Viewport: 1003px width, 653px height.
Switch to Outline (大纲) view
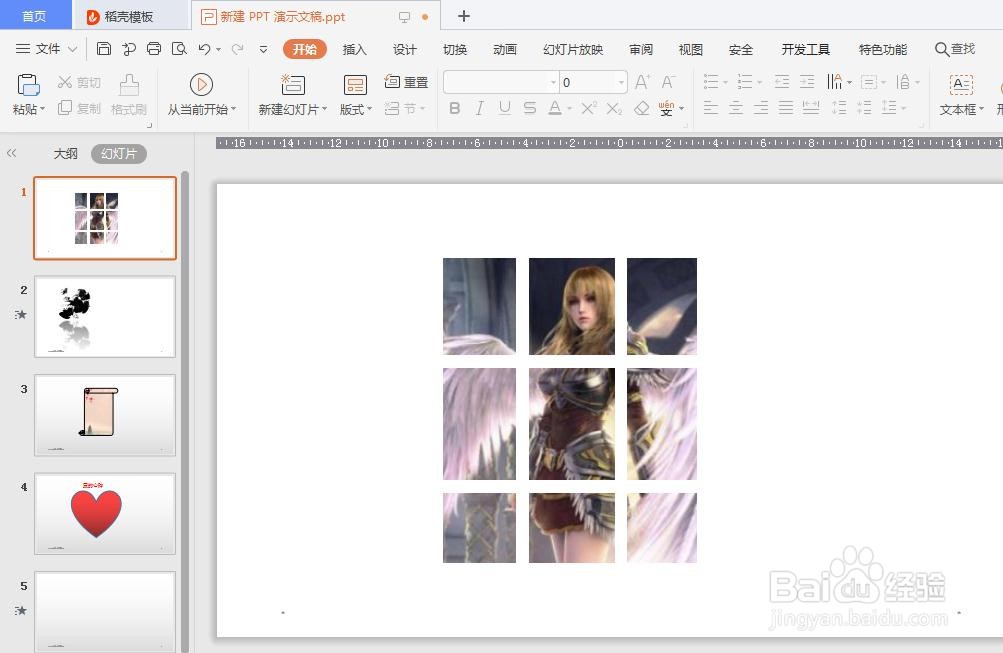click(x=65, y=153)
